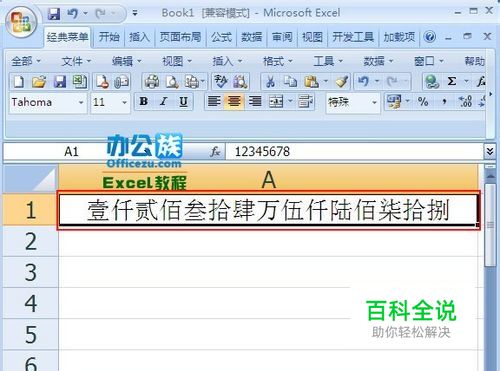Activate the Format Painter brush
The image size is (500, 371).
342,82
